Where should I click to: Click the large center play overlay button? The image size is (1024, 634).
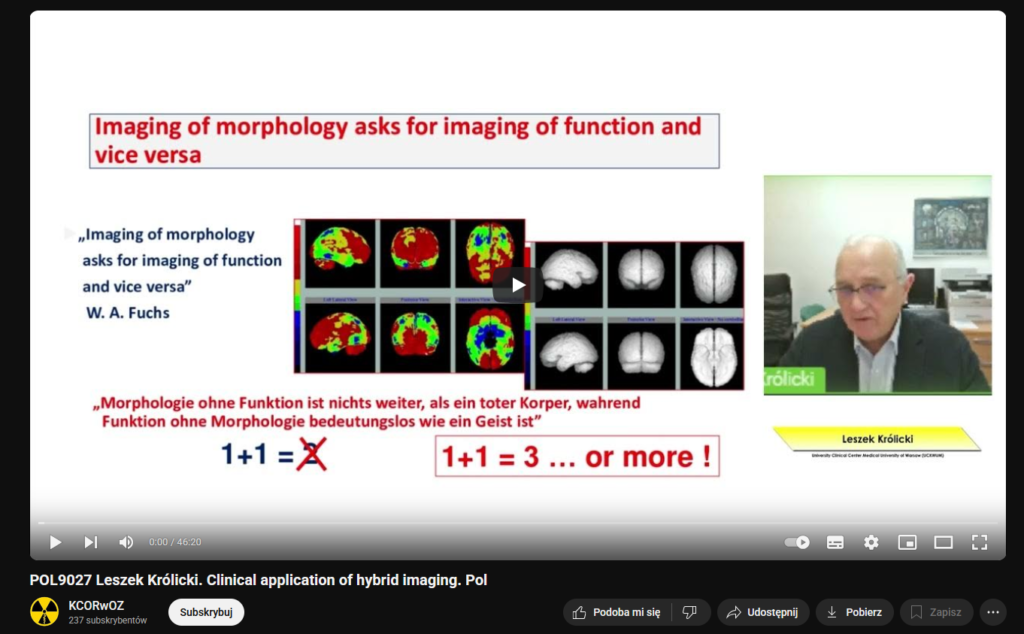(517, 285)
